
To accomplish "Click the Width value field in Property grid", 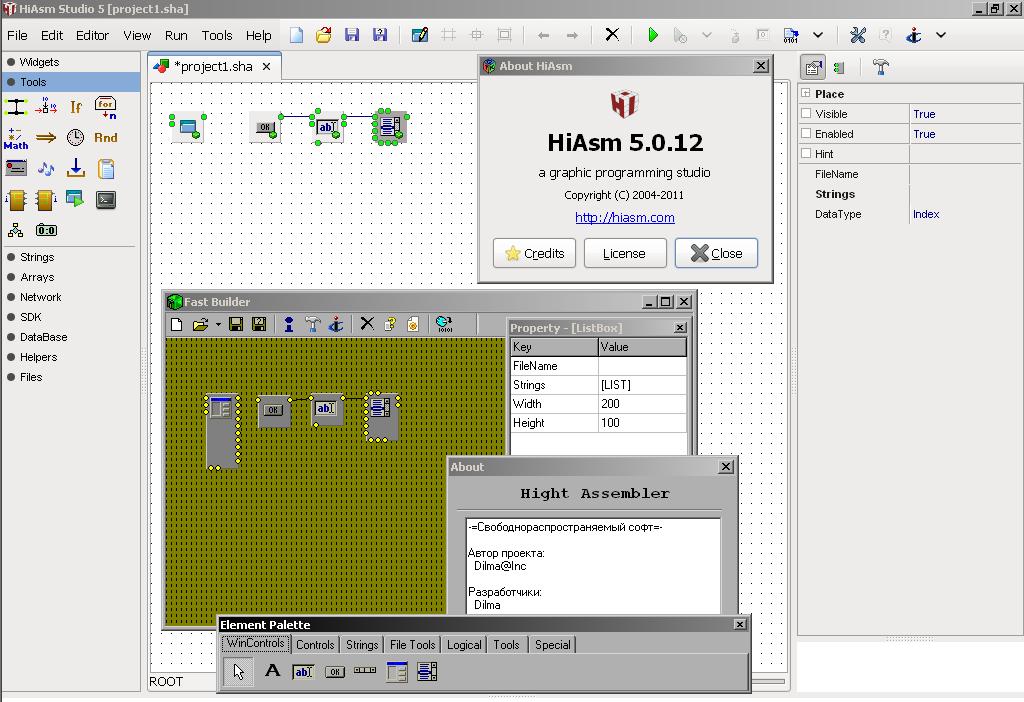I will (642, 404).
